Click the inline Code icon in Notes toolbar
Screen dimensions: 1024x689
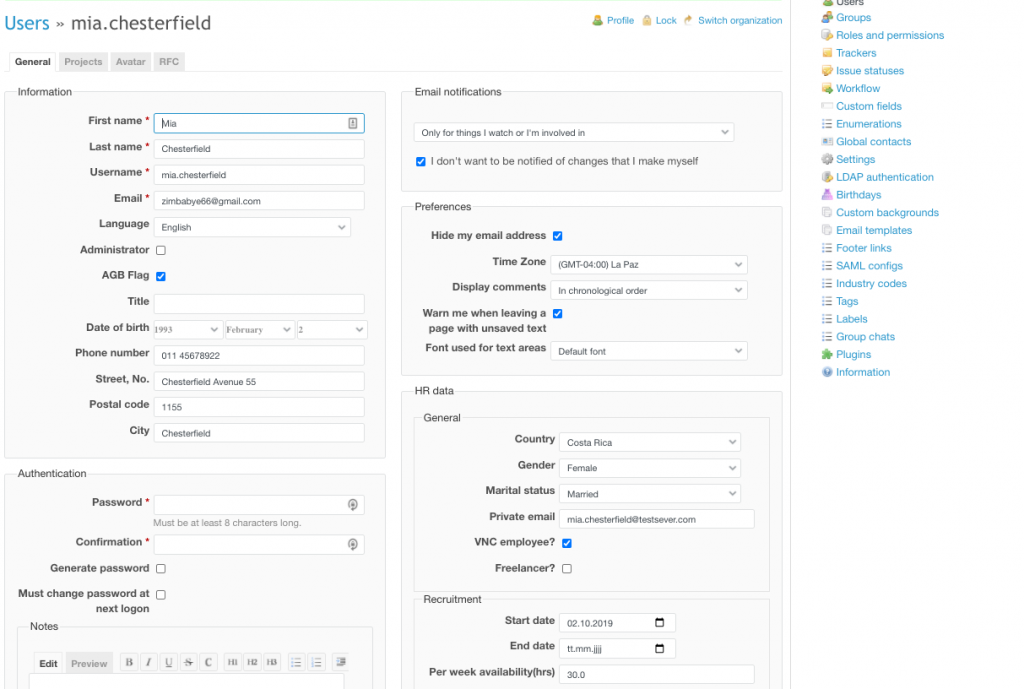208,662
